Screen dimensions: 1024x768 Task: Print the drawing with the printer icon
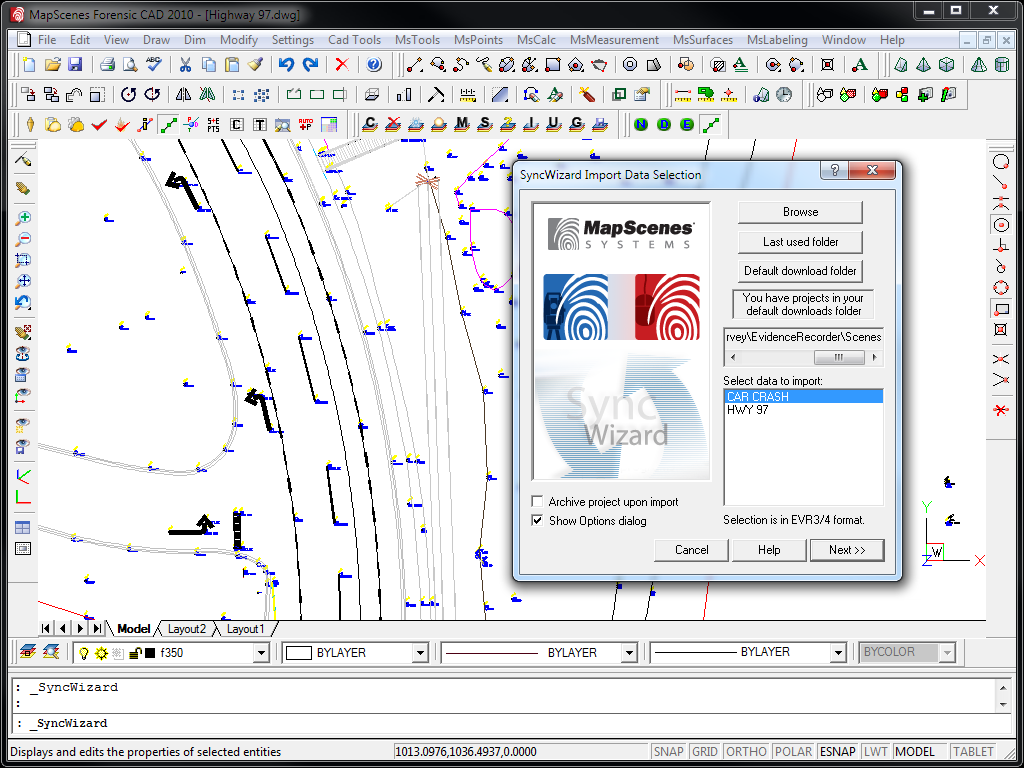point(108,65)
